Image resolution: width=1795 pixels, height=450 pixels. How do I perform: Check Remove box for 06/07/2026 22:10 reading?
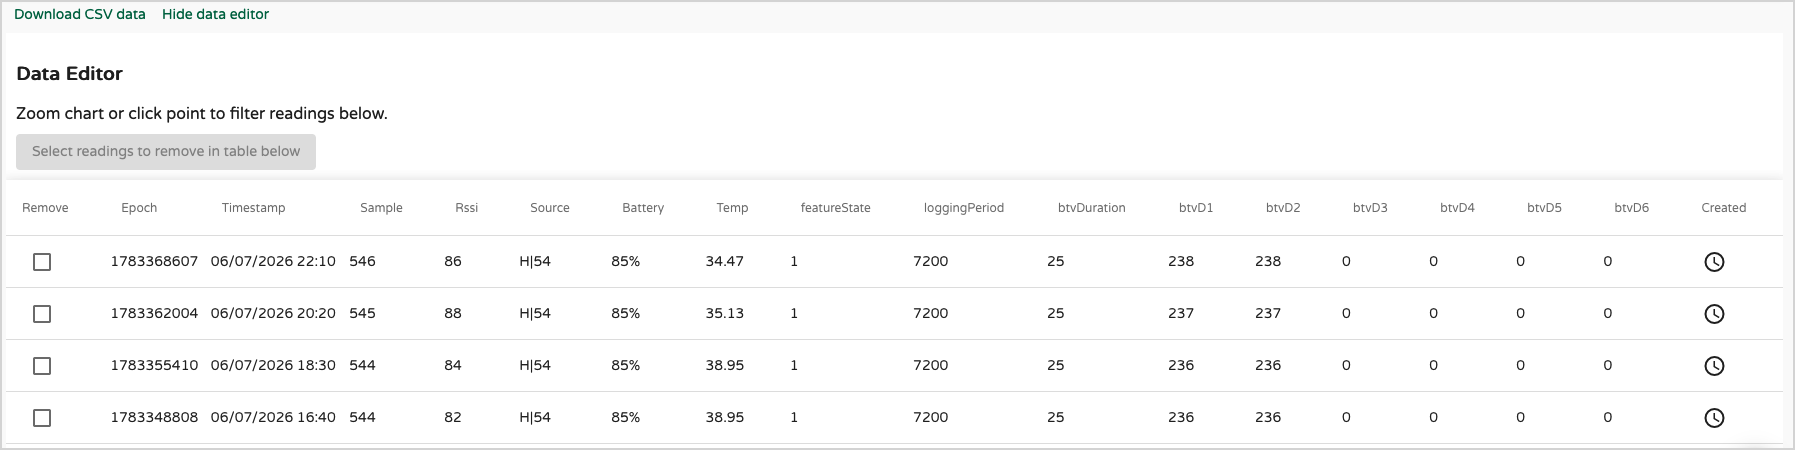(42, 262)
